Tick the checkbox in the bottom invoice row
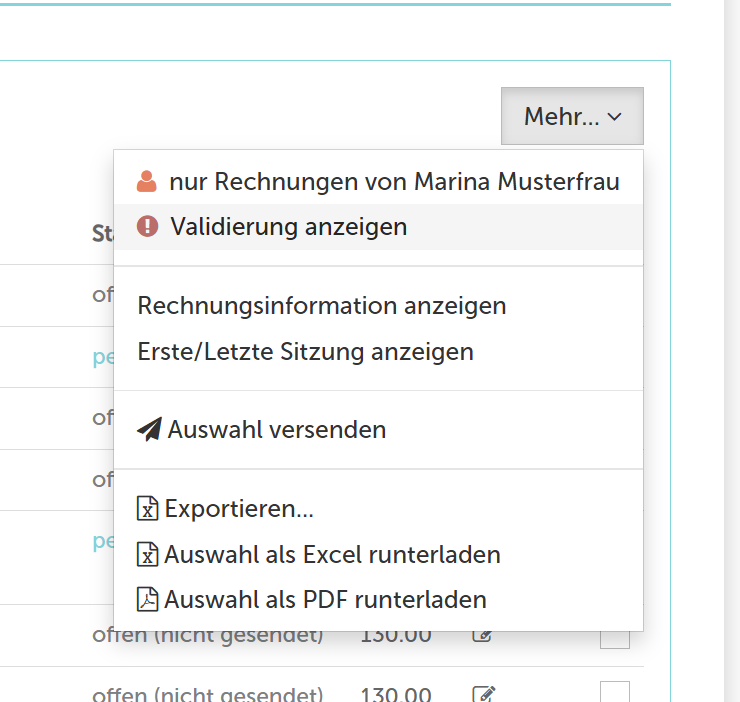Viewport: 740px width, 702px height. point(615,692)
